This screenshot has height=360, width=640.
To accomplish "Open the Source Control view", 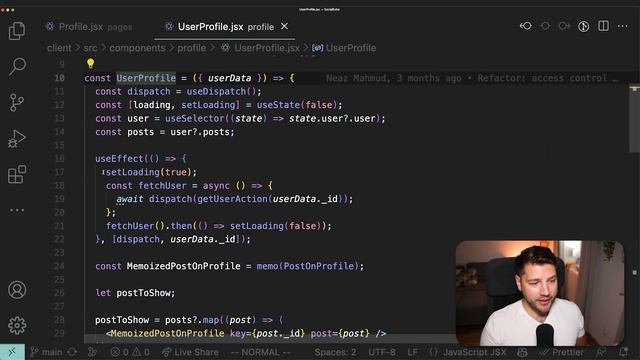I will (x=17, y=102).
